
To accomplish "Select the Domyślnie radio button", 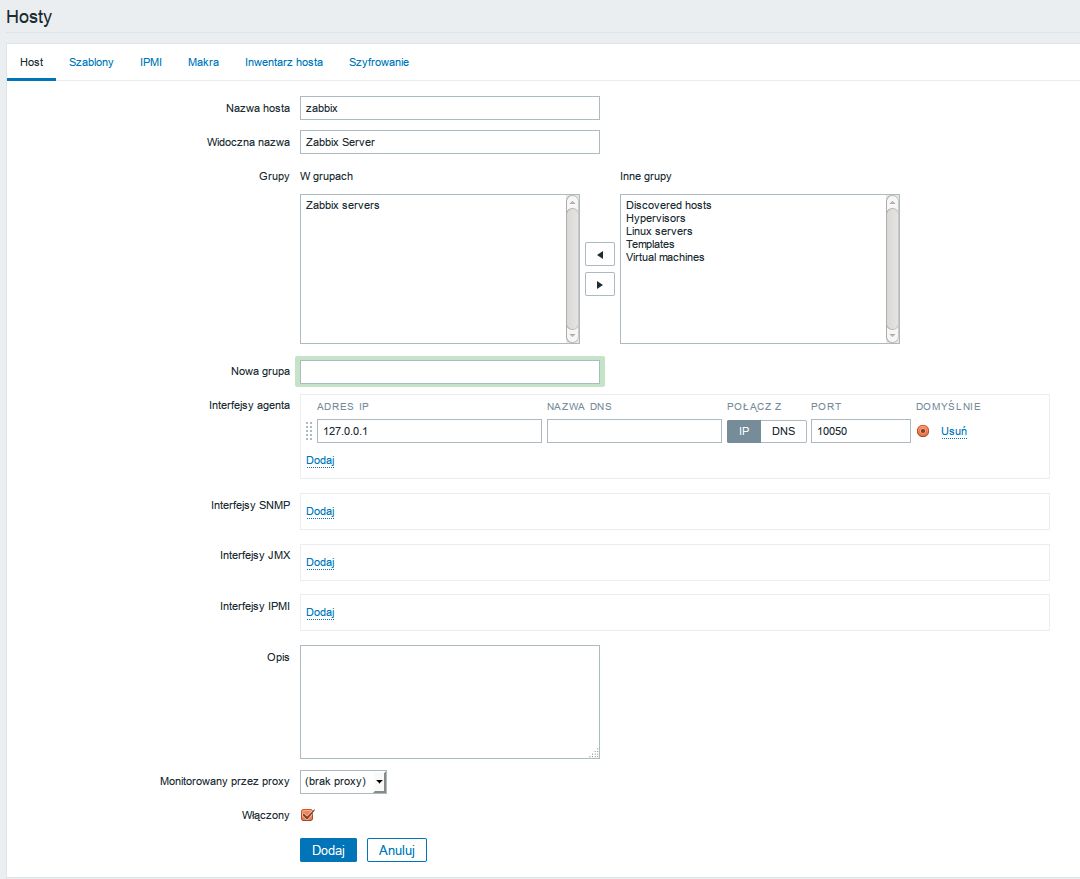I will click(923, 431).
